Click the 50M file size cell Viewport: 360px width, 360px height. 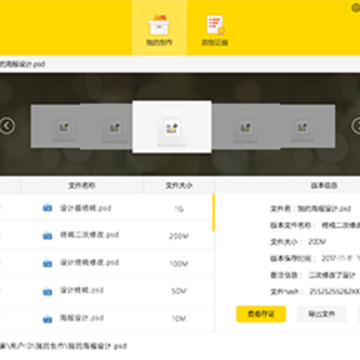[179, 291]
